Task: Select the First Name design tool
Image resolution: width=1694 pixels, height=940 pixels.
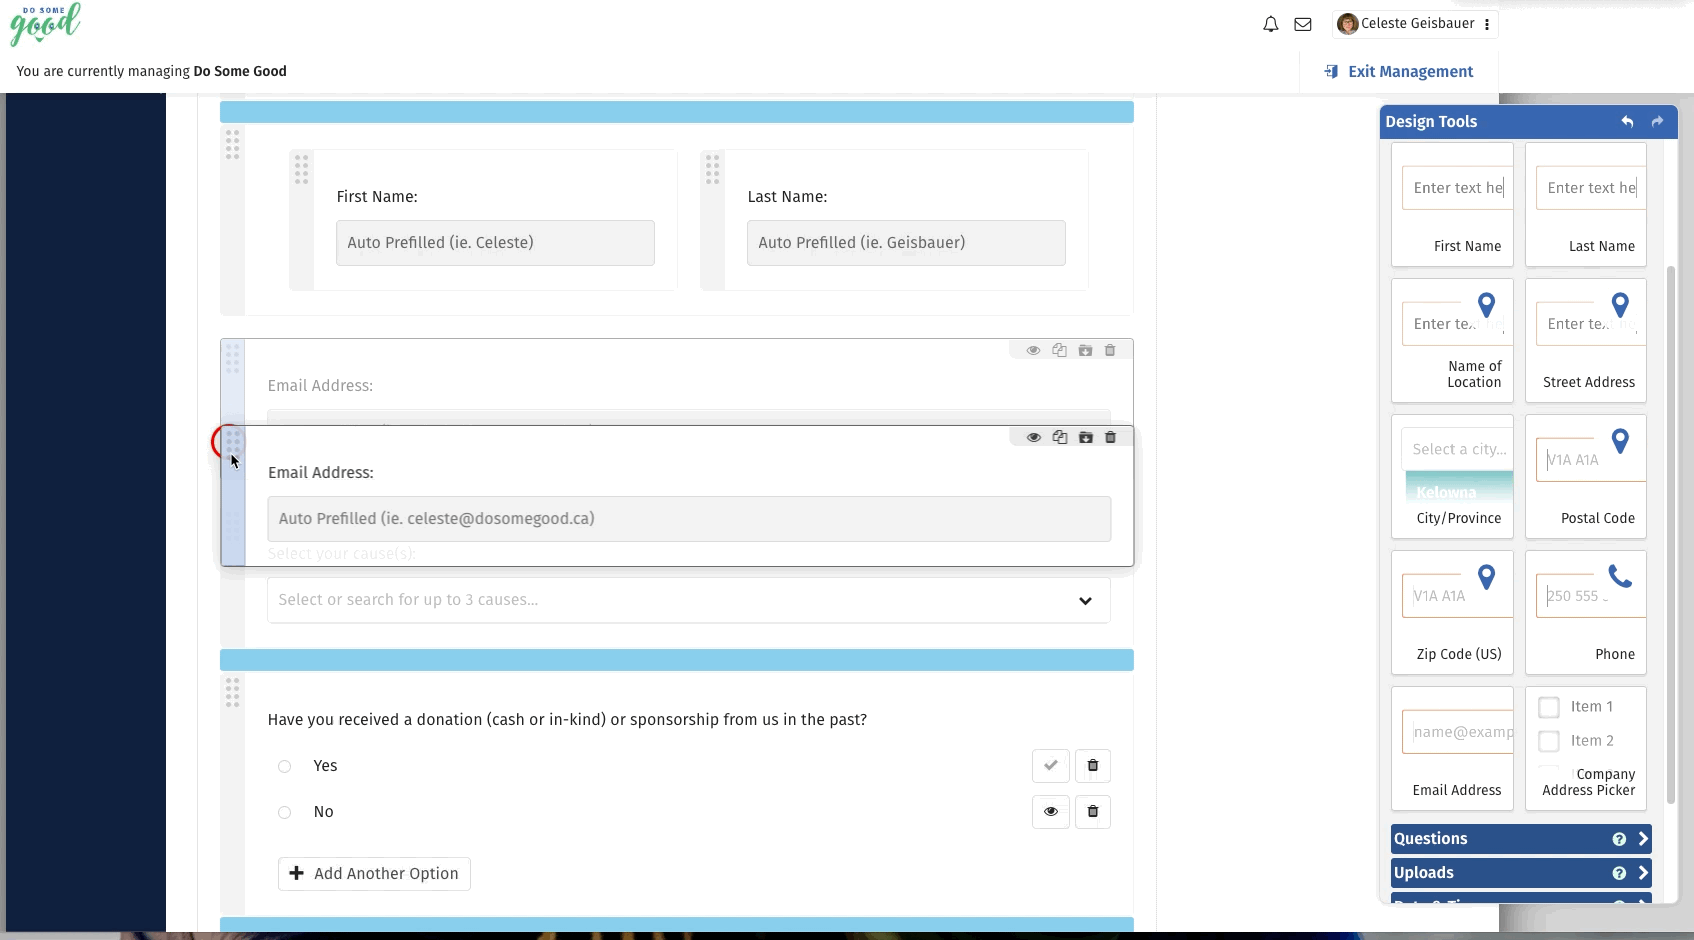Action: 1452,205
